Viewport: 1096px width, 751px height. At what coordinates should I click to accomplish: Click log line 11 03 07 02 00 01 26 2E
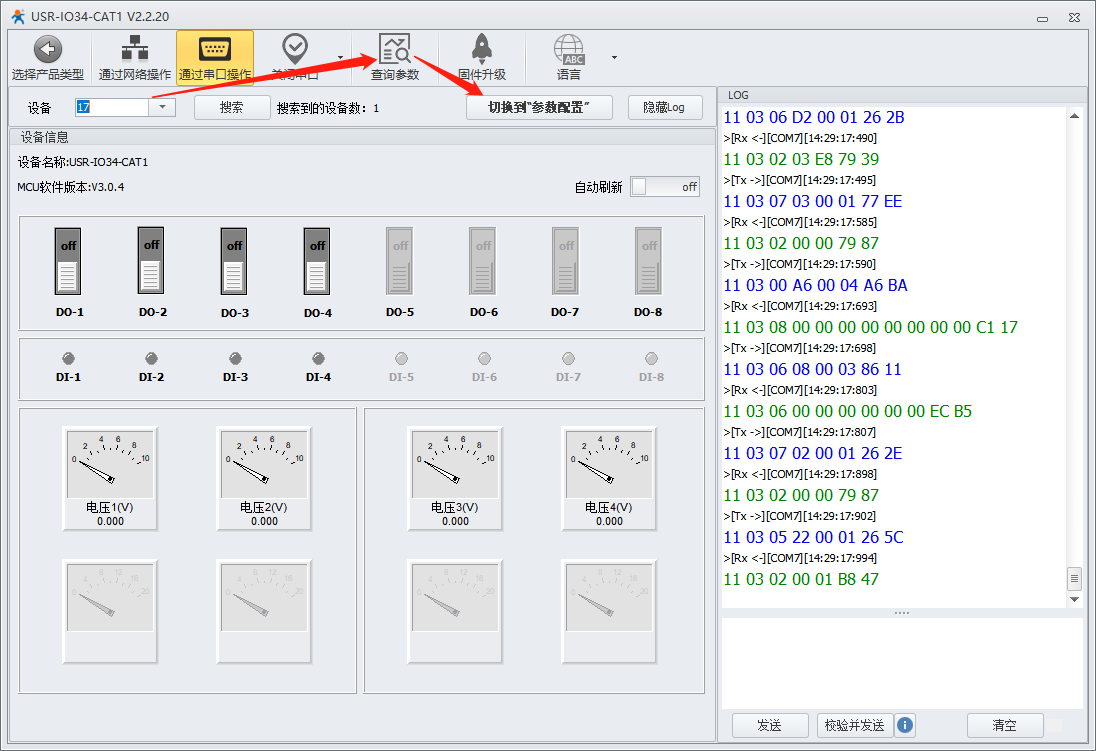(x=813, y=453)
